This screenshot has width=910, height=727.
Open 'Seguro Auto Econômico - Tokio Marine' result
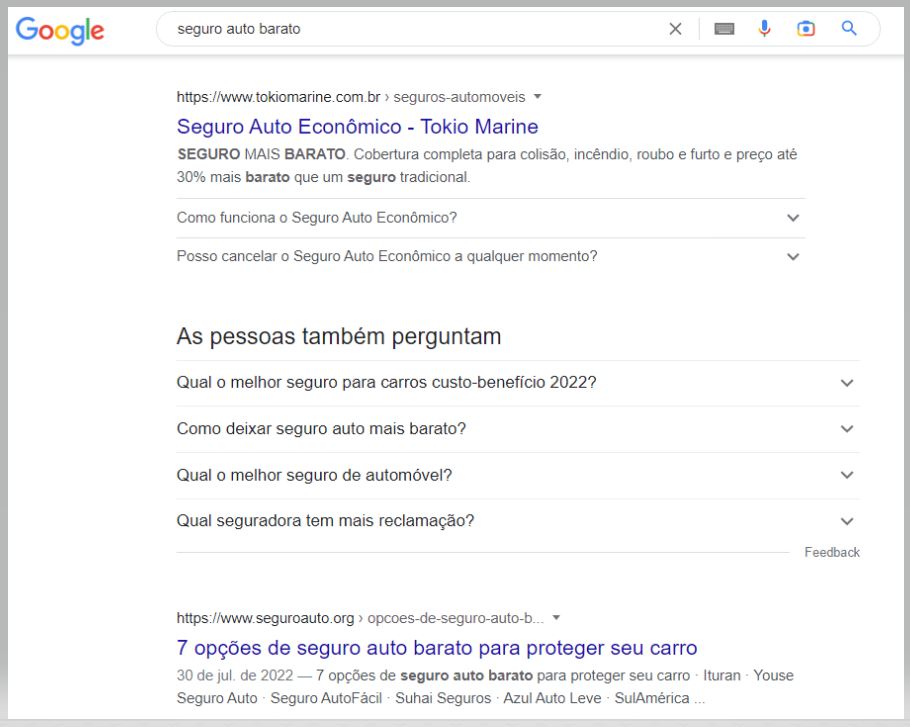357,126
